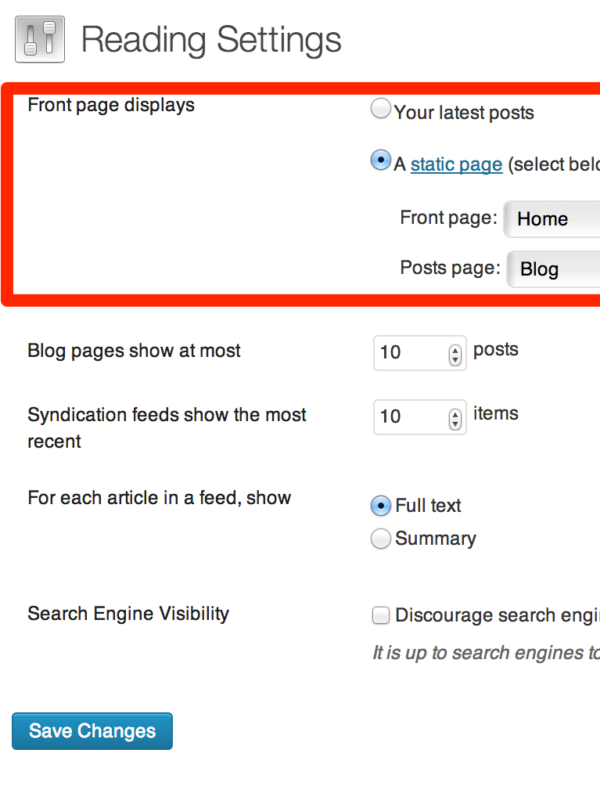Click the stepper arrows on posts count
Image resolution: width=600 pixels, height=800 pixels.
[x=455, y=355]
